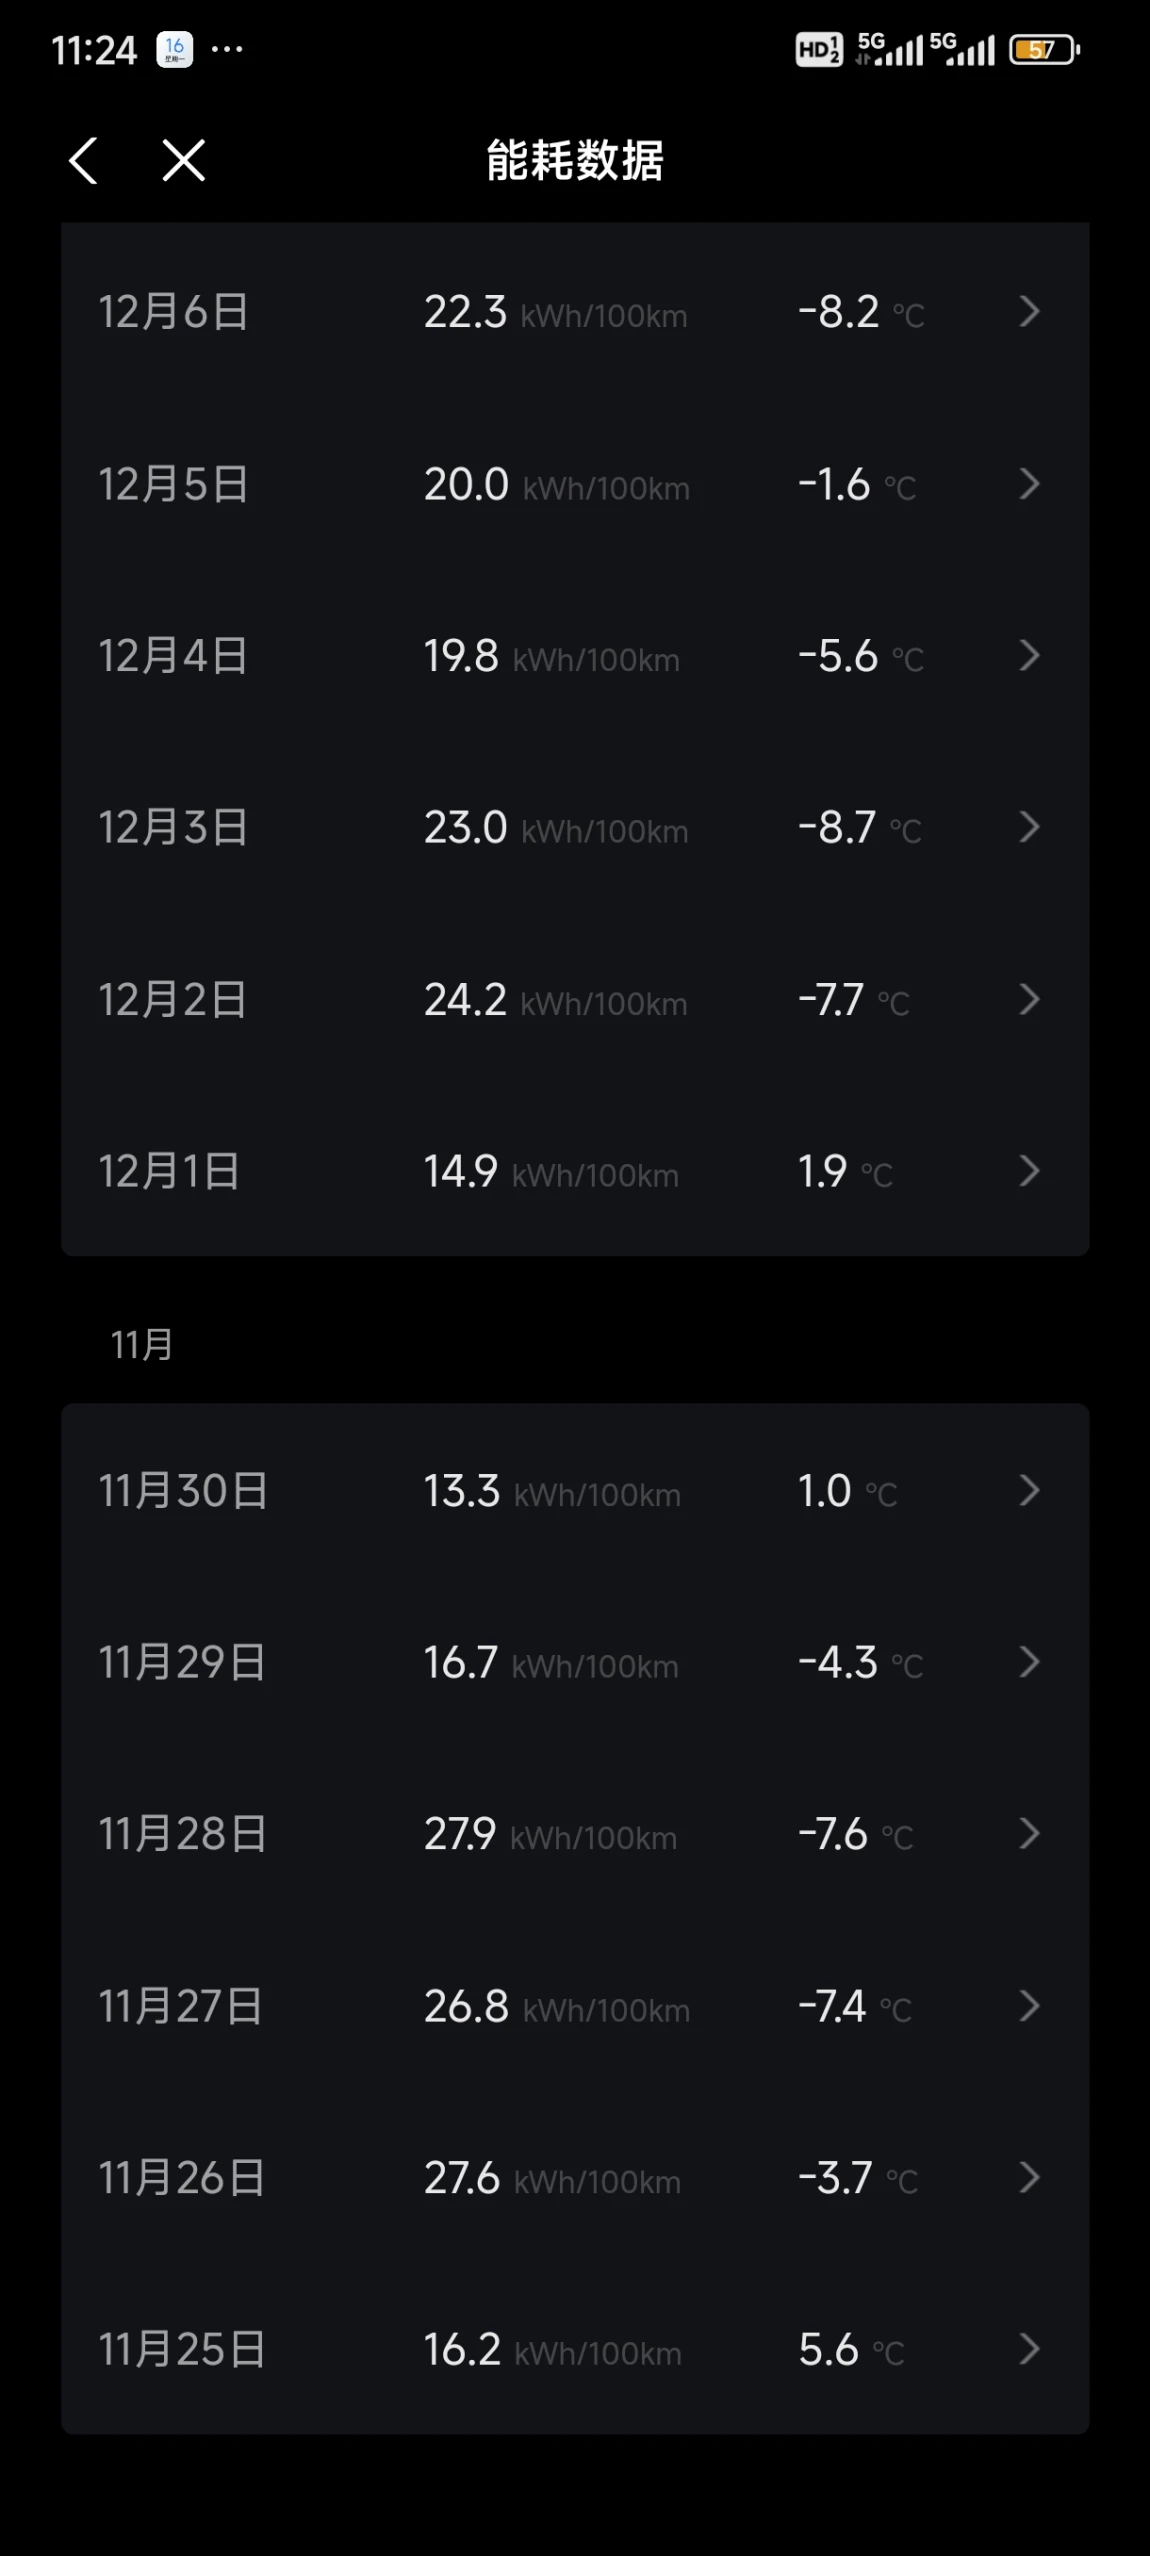Tap the 能耗数据 page title
The width and height of the screenshot is (1150, 2556).
(x=575, y=160)
